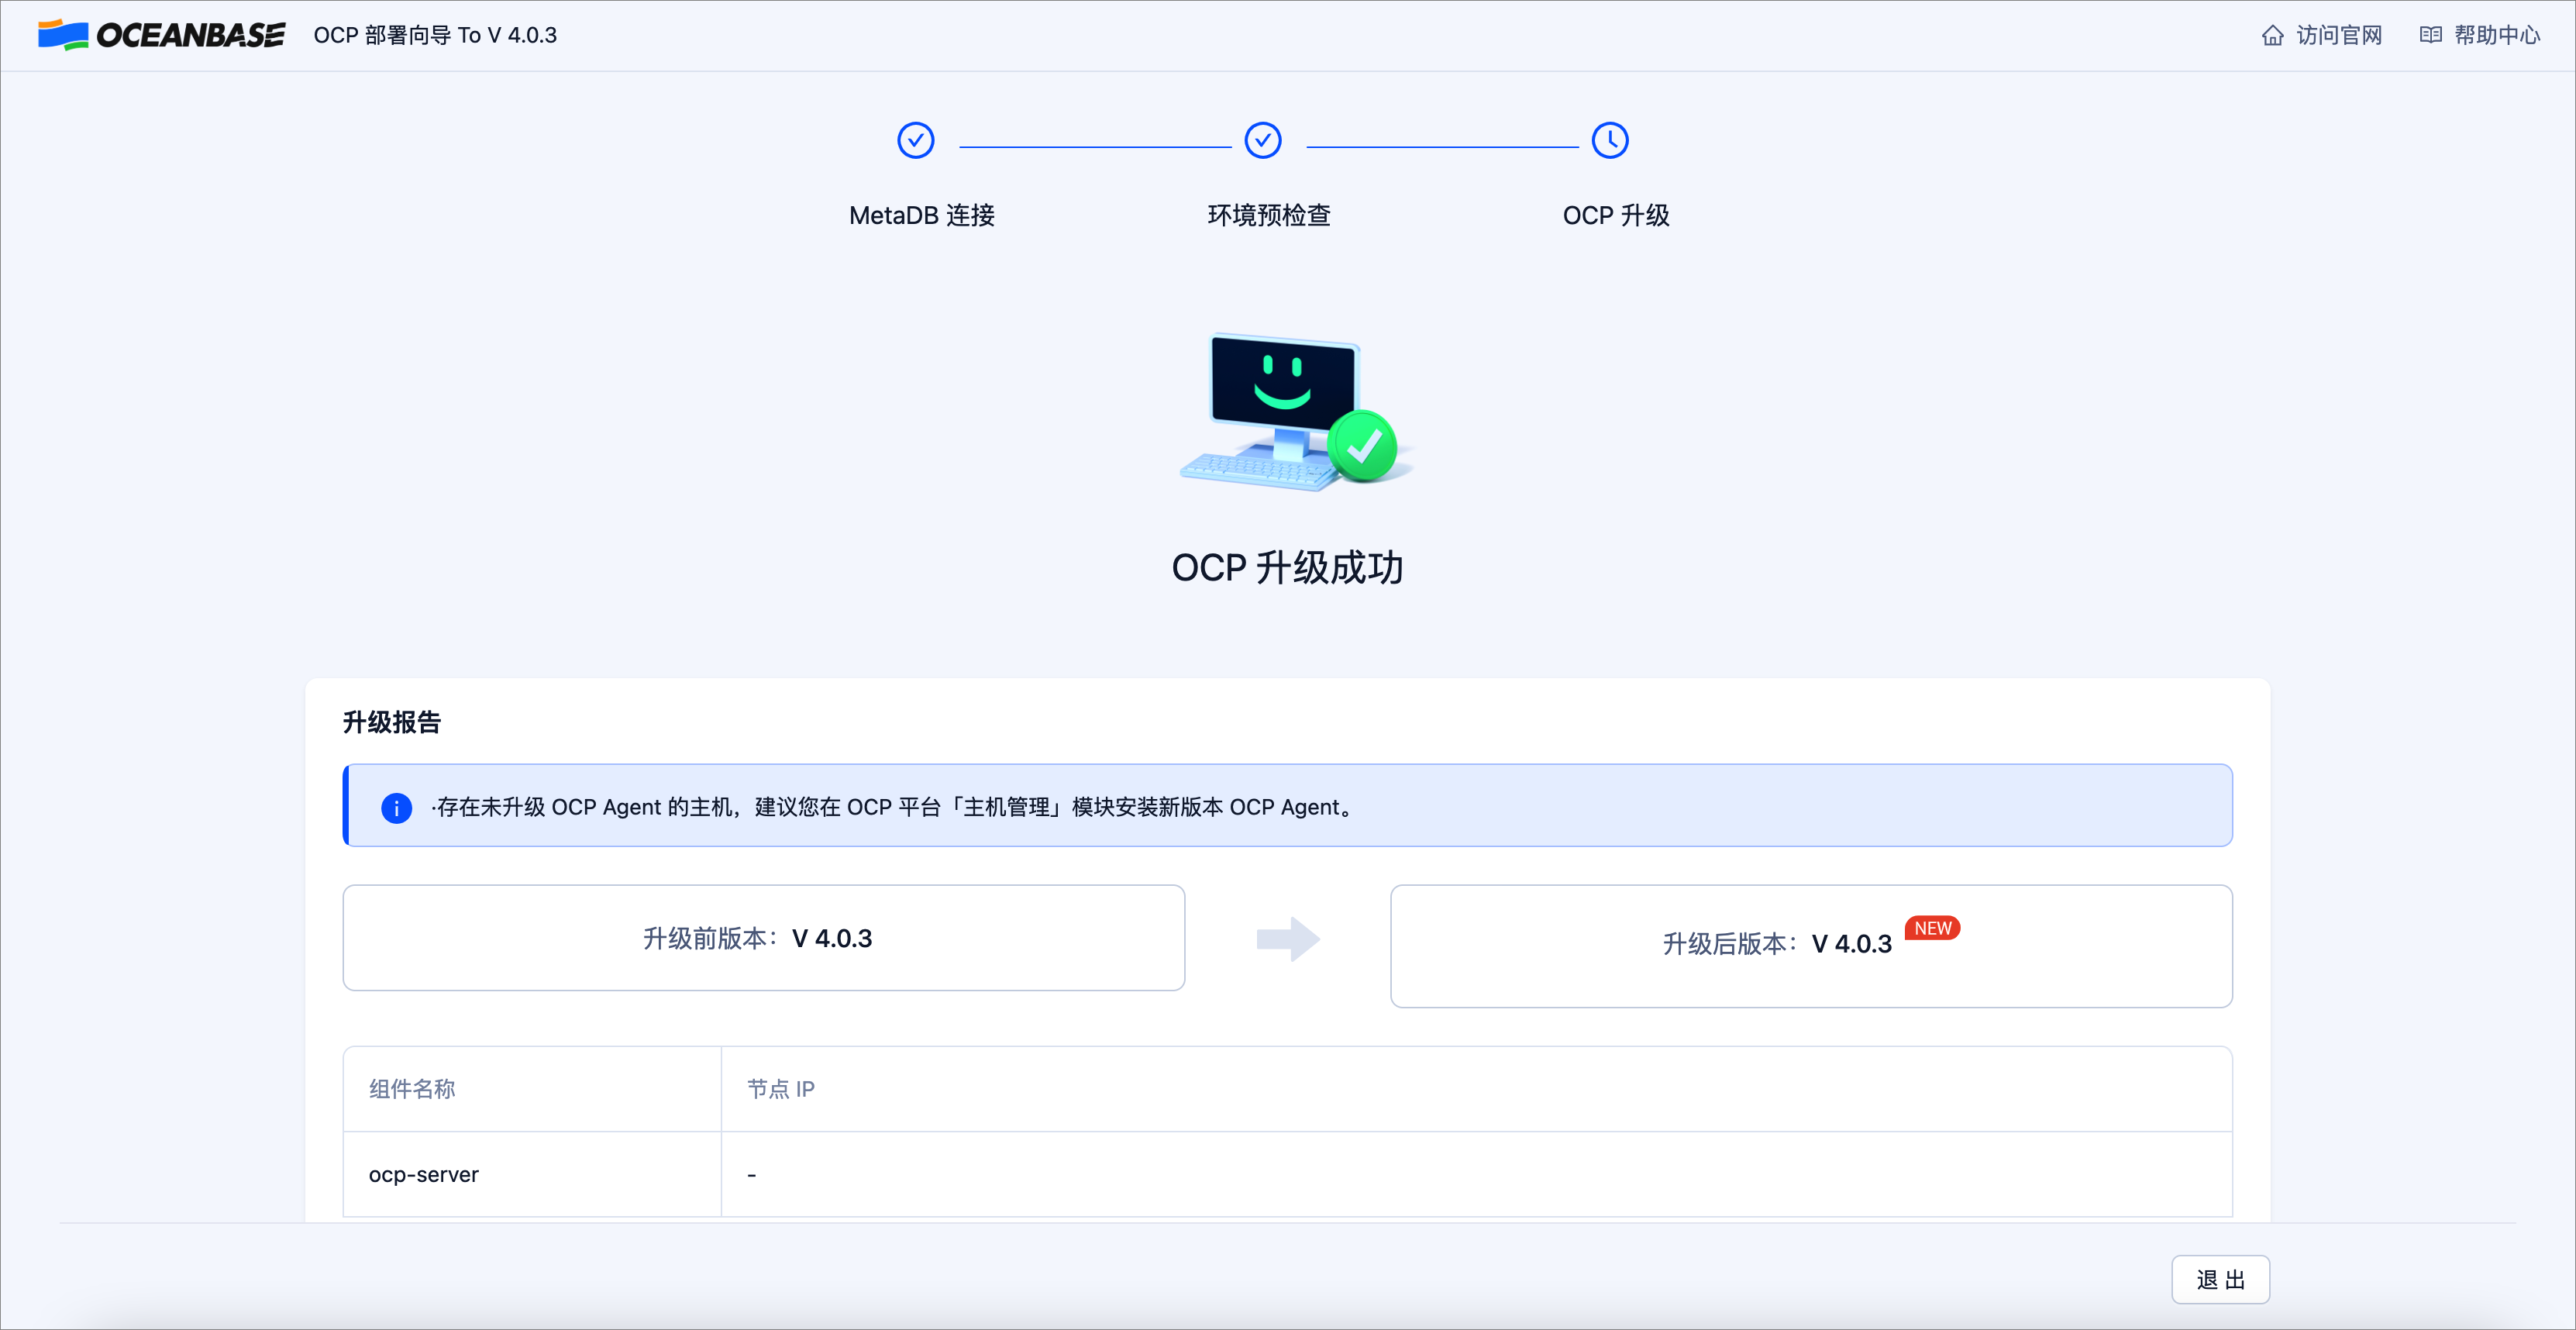Click the 升级报告 section title
2576x1330 pixels.
coord(391,722)
